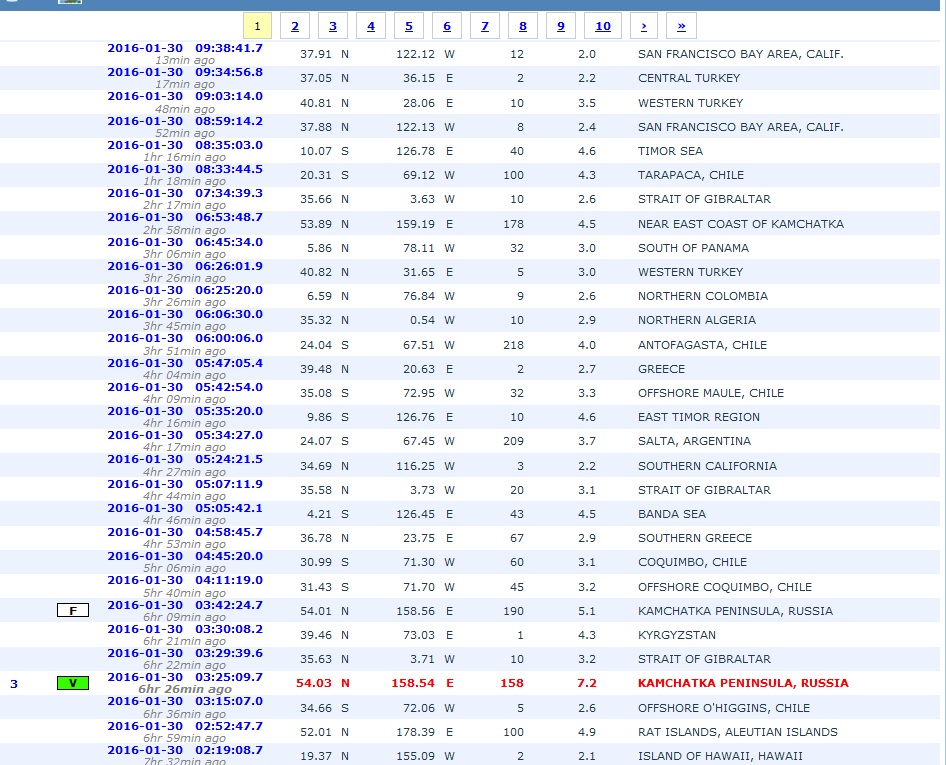
Task: Open the 02:19:08.7 Hawaii earthquake
Action: click(185, 751)
